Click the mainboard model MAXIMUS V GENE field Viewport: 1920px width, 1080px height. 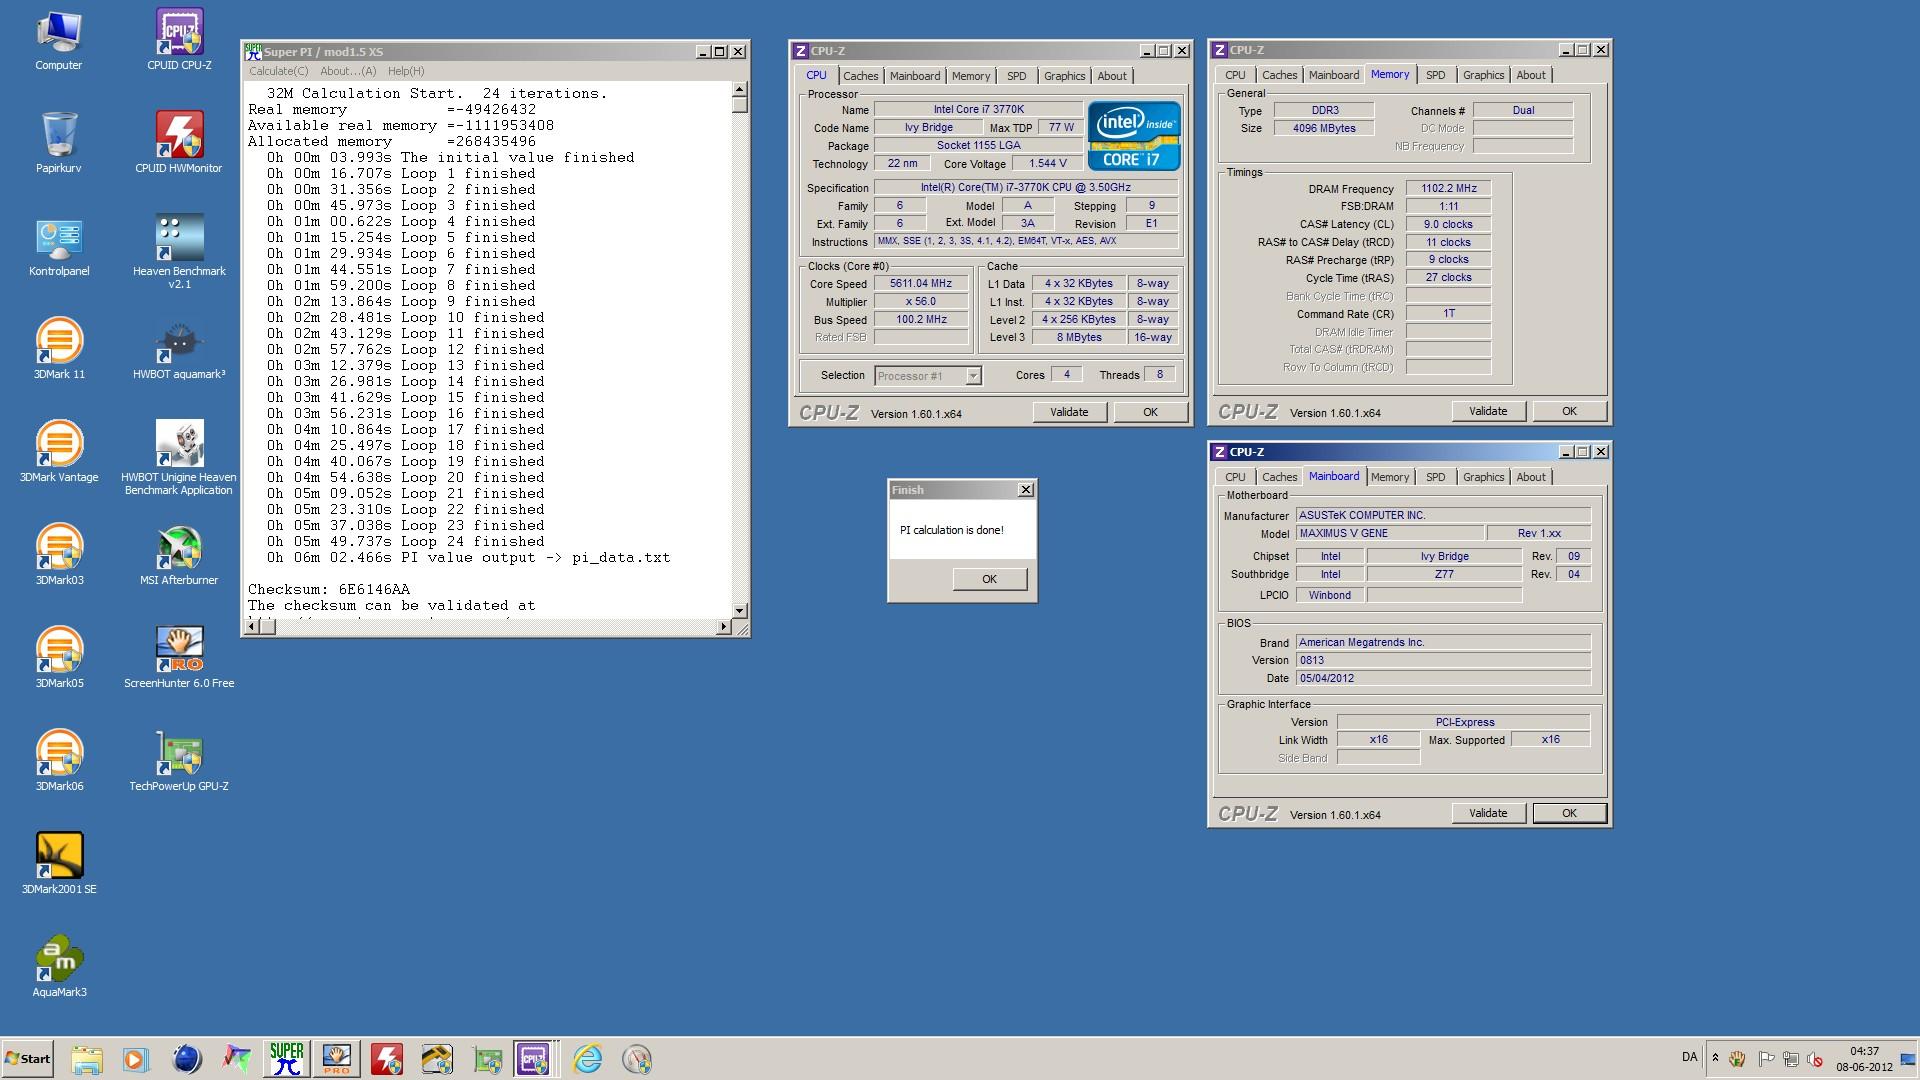(x=1390, y=534)
